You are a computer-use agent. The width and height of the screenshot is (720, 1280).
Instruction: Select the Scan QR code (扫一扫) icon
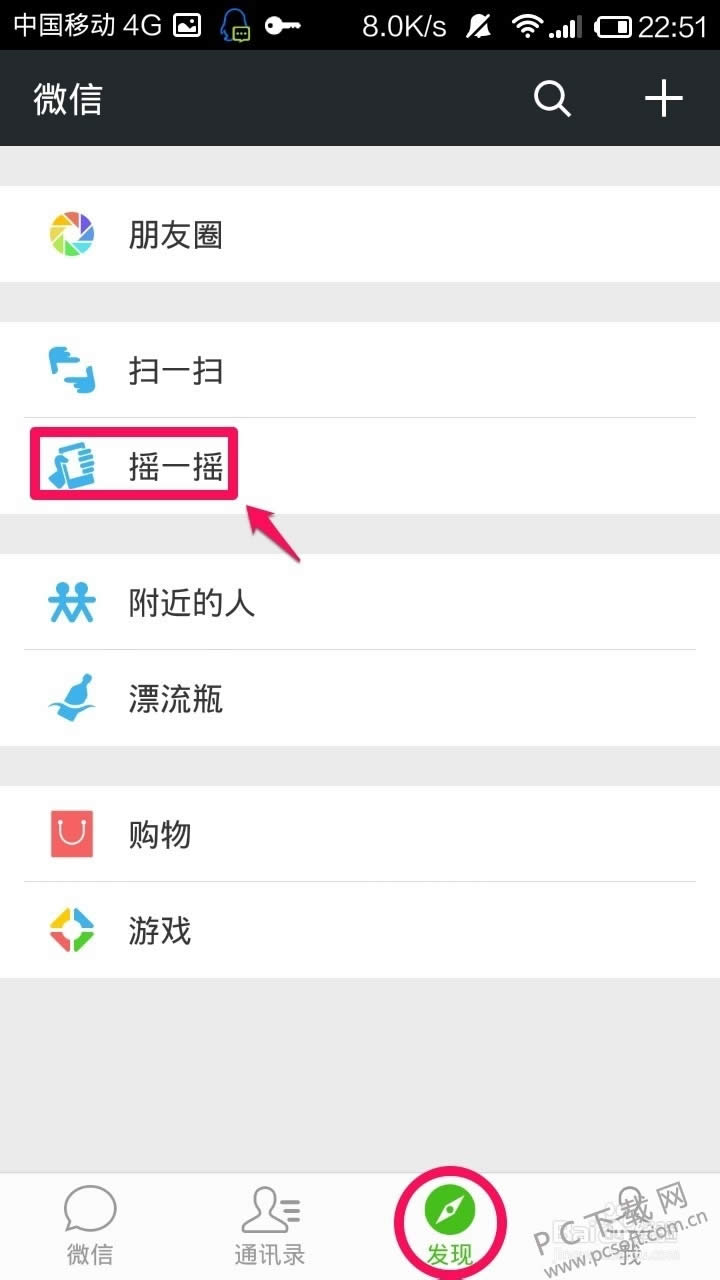[x=71, y=369]
